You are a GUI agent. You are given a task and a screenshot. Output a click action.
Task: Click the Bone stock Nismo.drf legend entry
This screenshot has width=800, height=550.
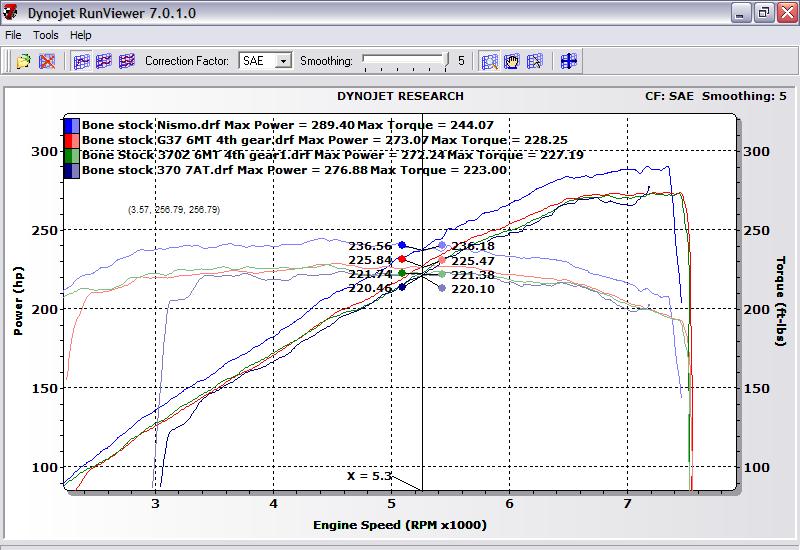click(288, 125)
